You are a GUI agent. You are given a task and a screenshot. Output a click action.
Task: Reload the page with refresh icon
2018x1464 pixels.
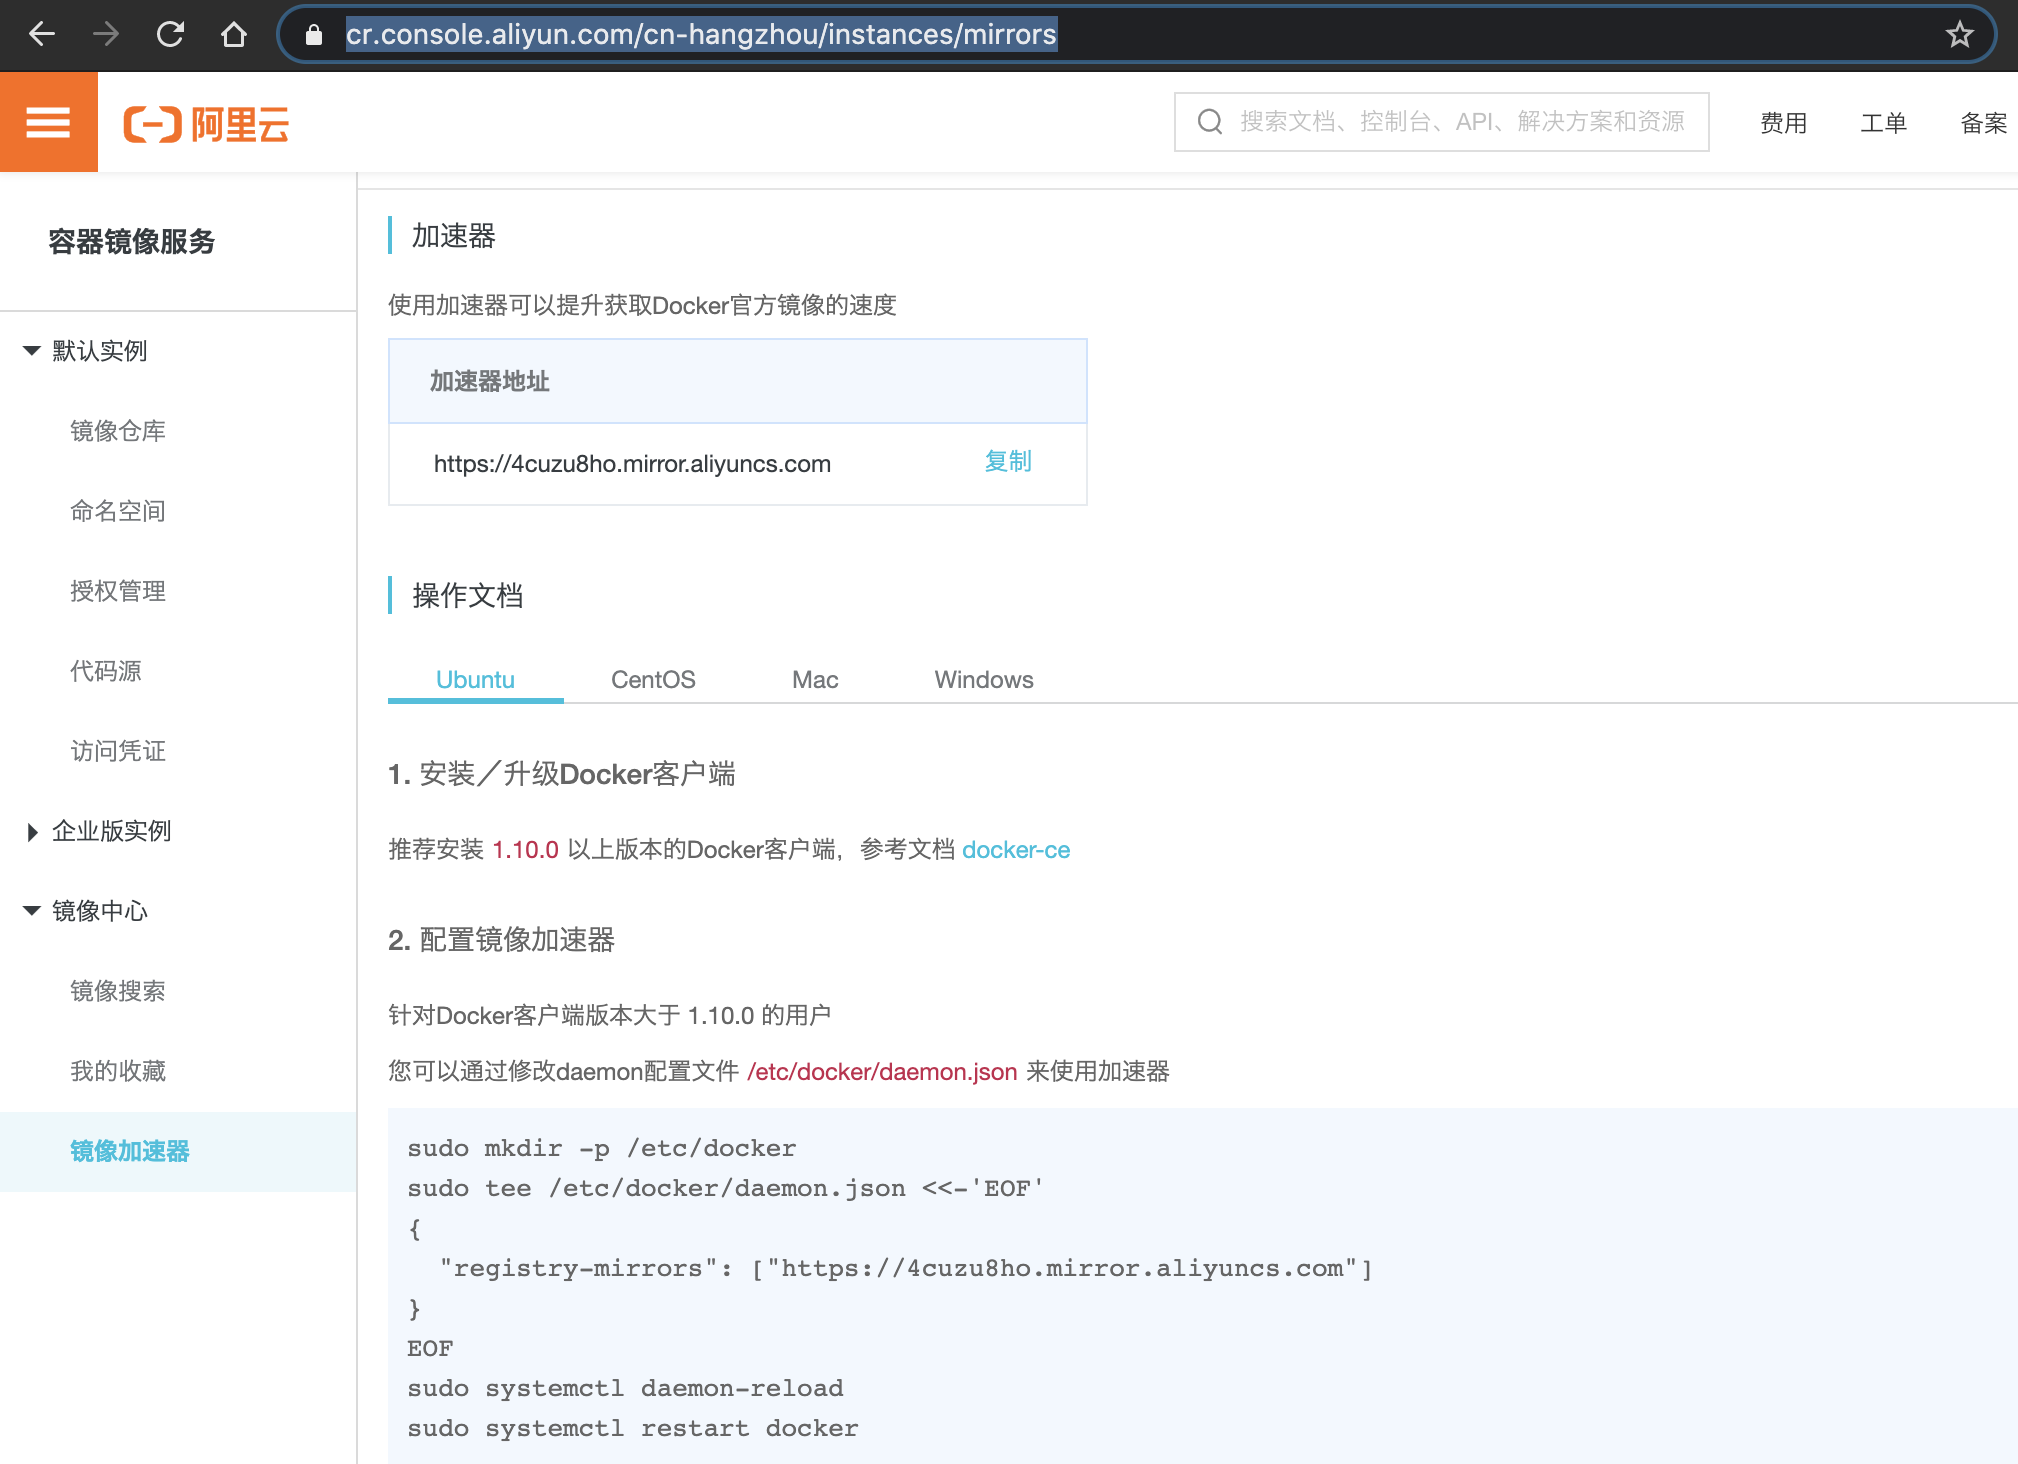click(170, 34)
